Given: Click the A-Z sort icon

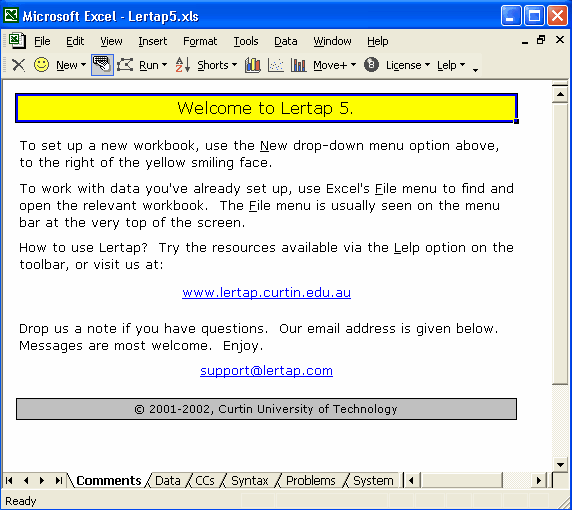Looking at the screenshot, I should click(182, 65).
